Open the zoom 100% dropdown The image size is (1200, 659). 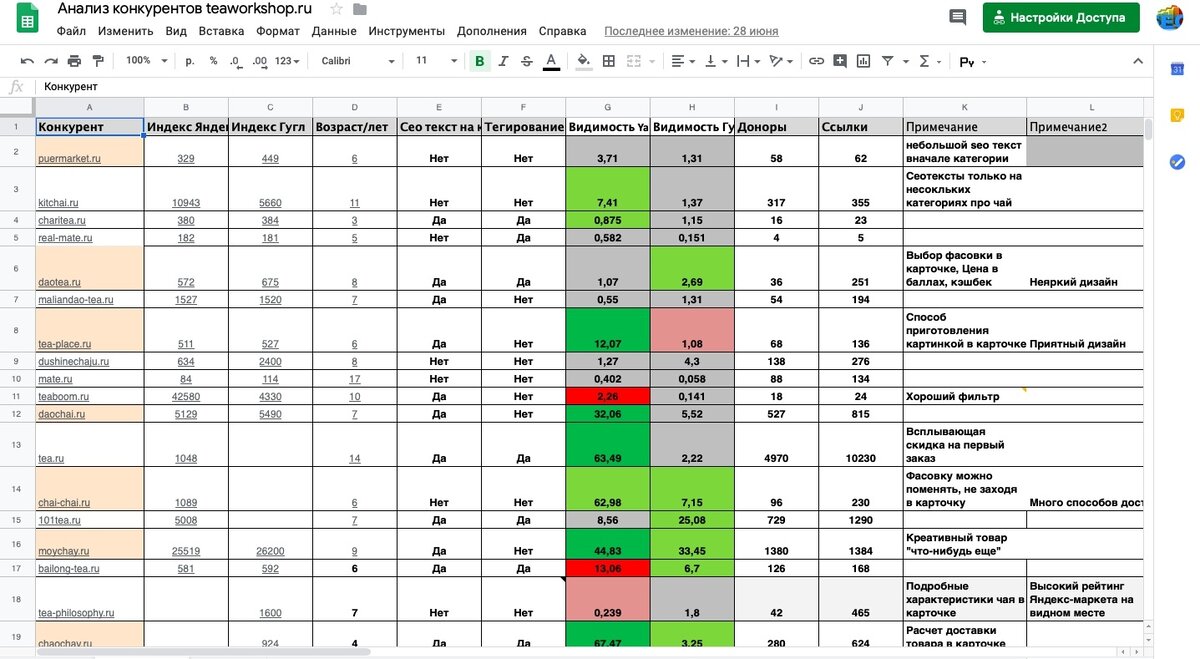pyautogui.click(x=146, y=61)
